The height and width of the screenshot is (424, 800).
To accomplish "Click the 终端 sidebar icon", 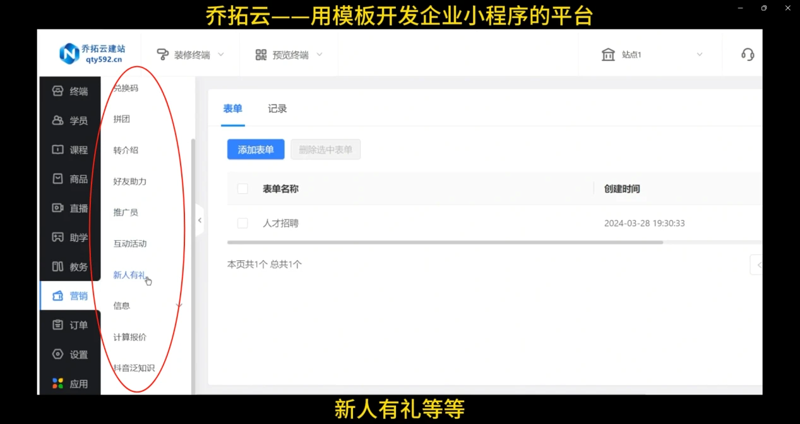I will tap(58, 91).
